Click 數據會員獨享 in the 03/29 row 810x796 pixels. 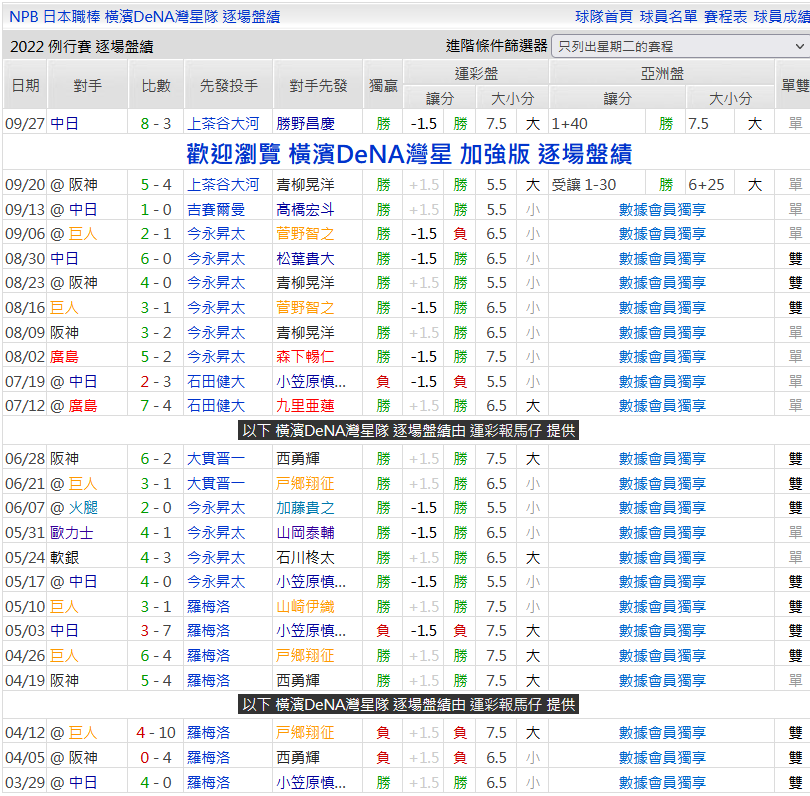tap(662, 783)
